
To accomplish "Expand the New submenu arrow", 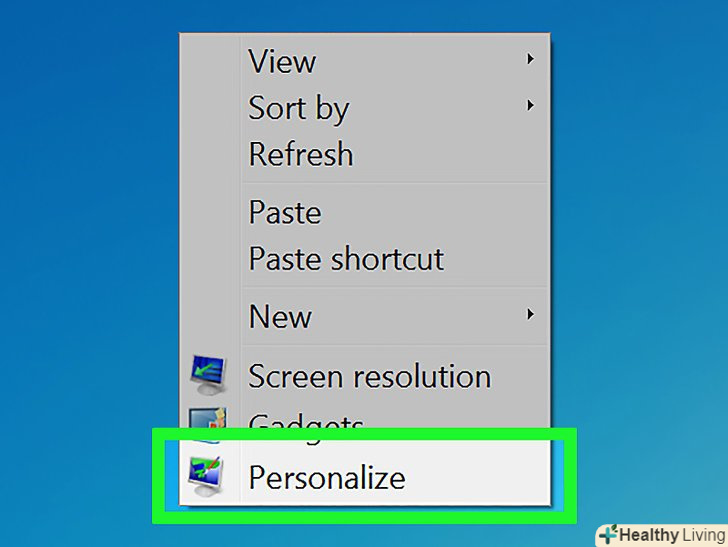I will (x=530, y=316).
